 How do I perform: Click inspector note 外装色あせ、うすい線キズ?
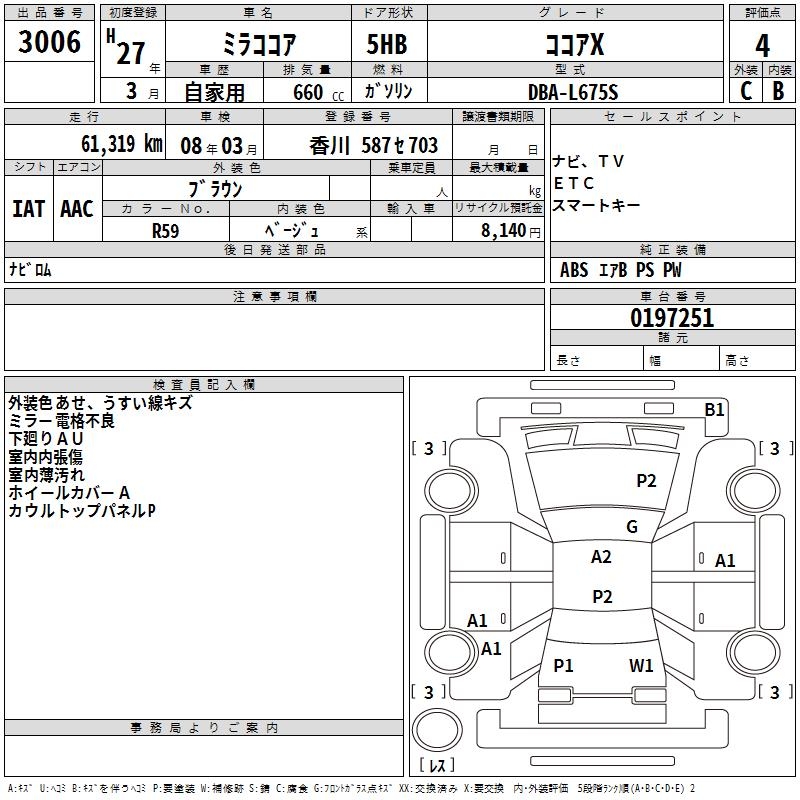tap(101, 403)
